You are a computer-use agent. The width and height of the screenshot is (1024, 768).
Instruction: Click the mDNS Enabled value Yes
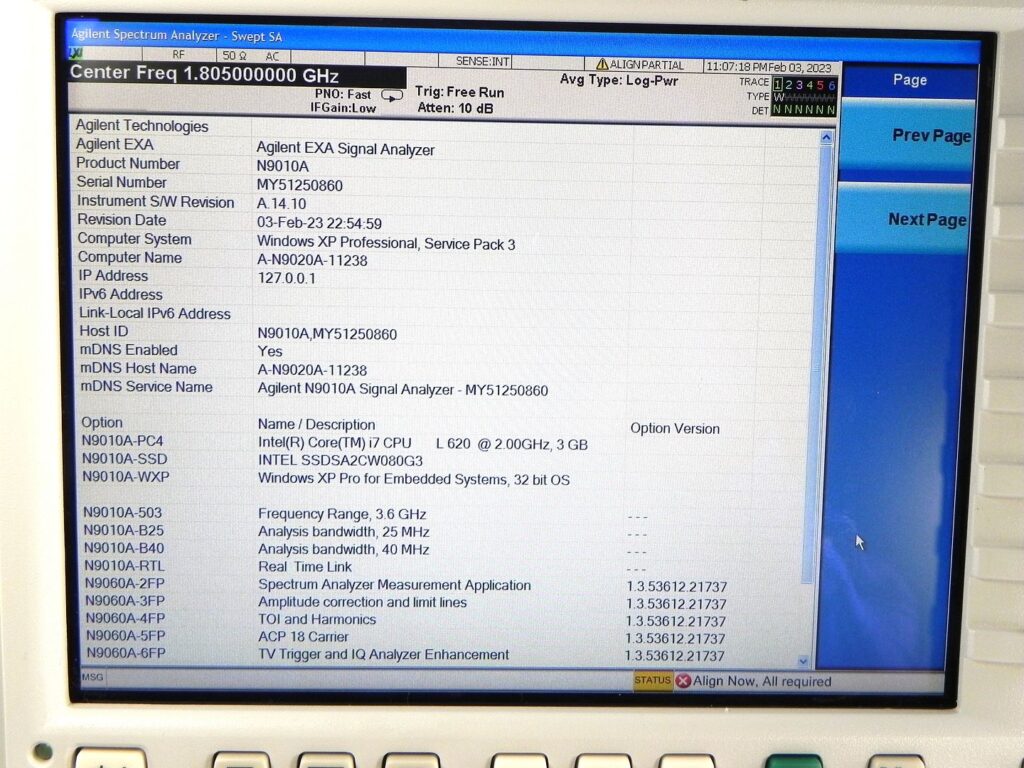[x=270, y=351]
